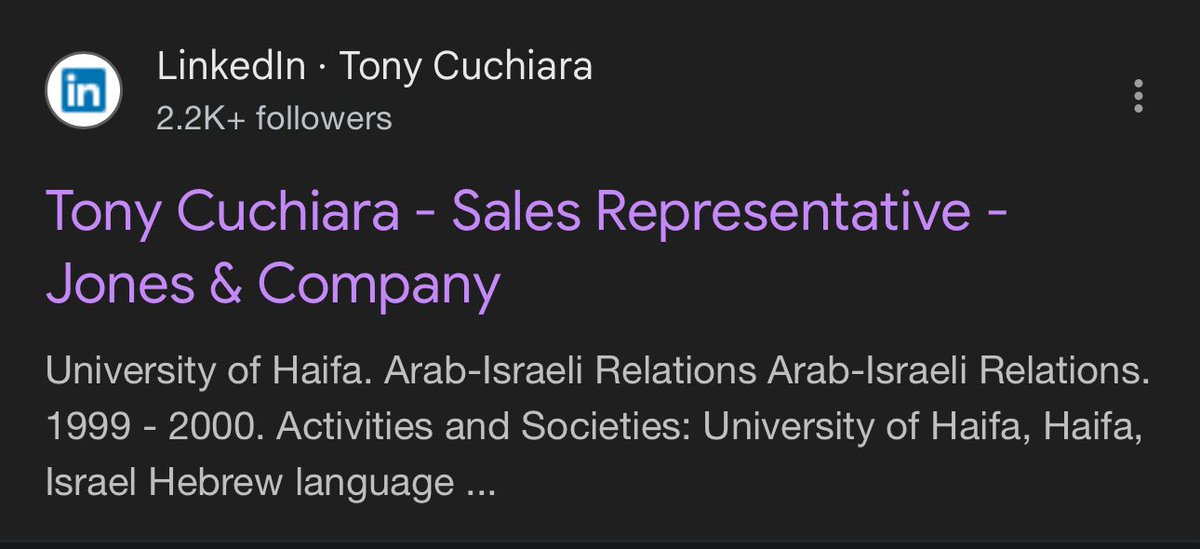Open the three-dot more options menu
Image resolution: width=1200 pixels, height=549 pixels.
click(1137, 95)
